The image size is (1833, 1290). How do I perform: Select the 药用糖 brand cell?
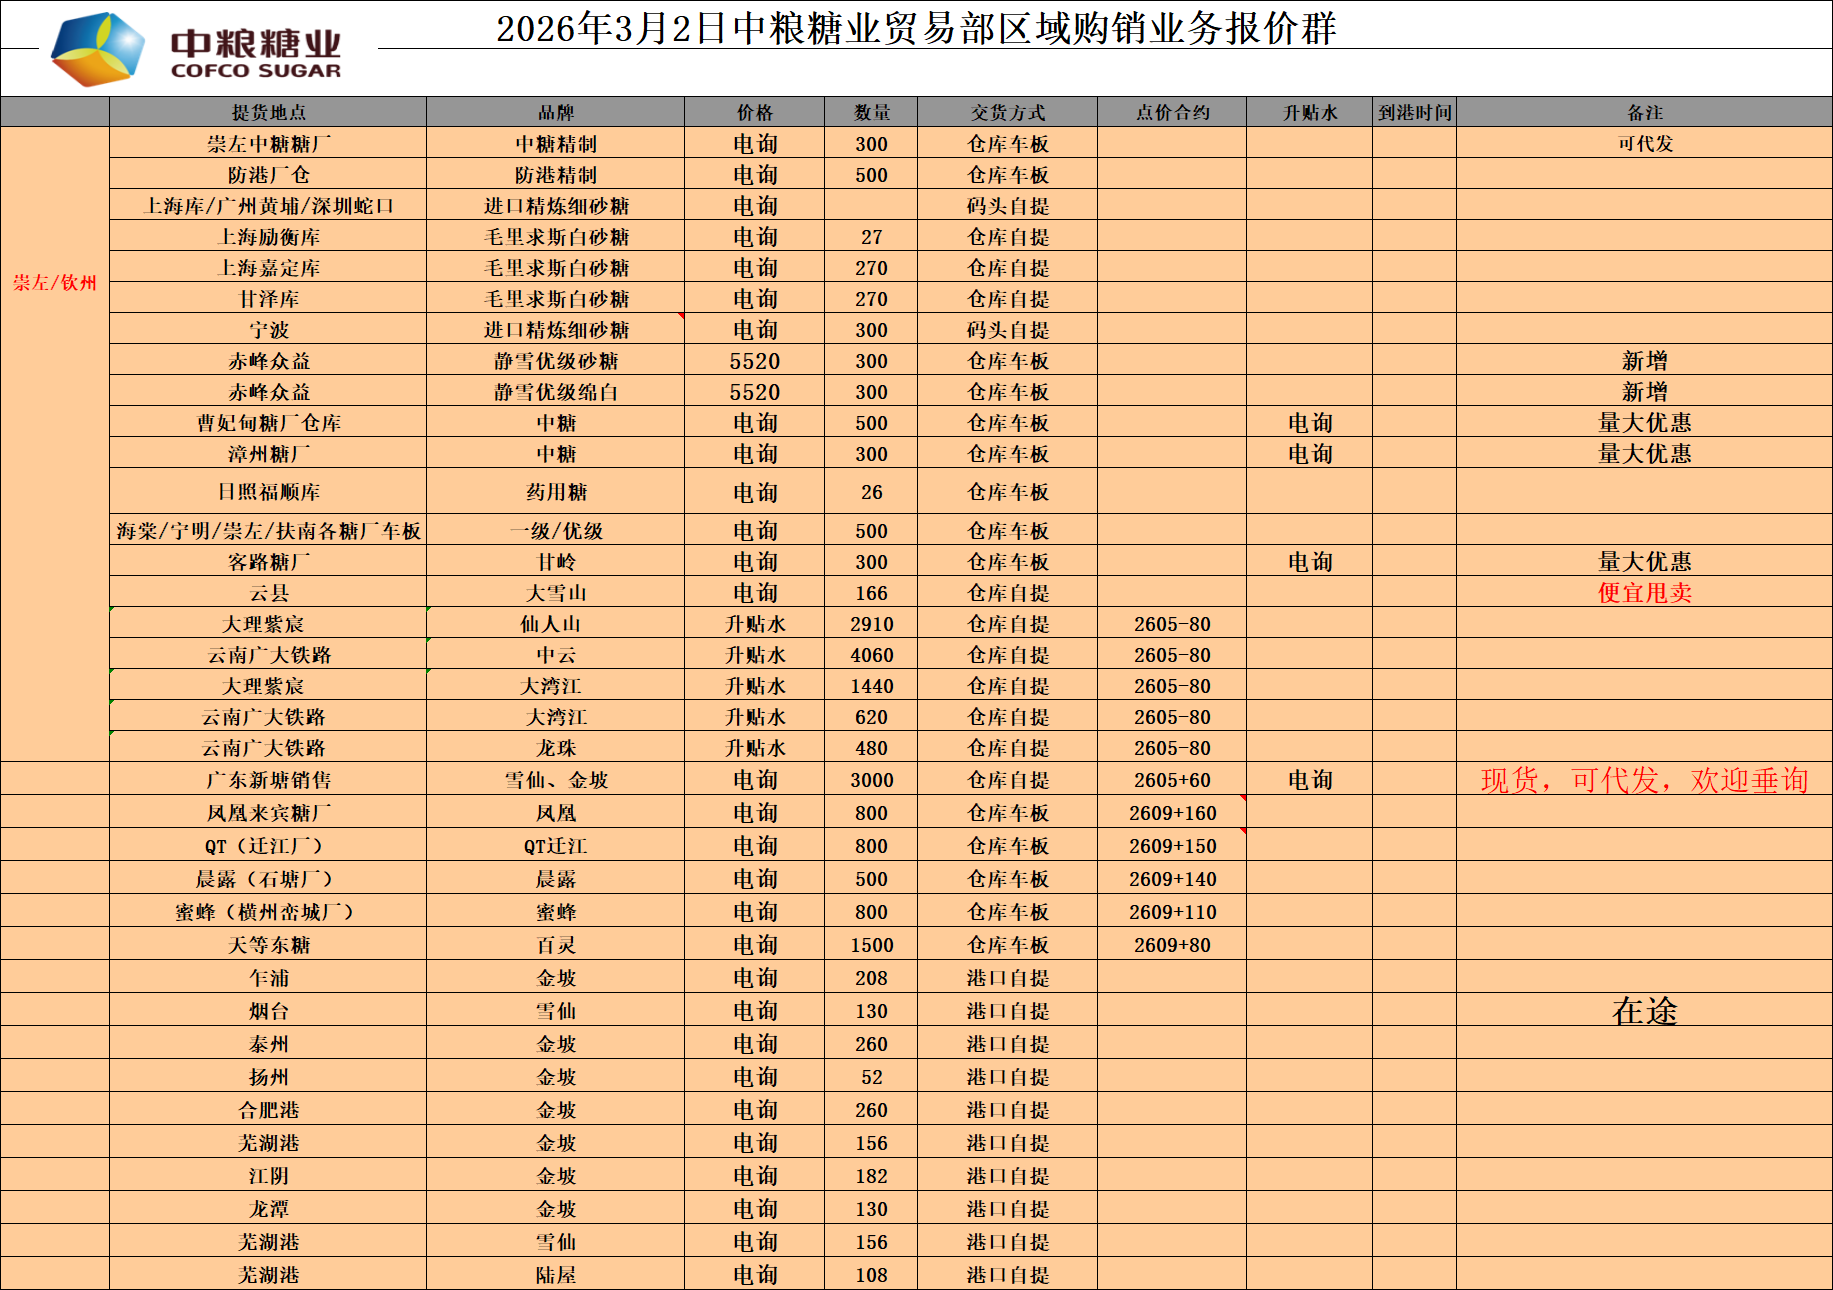pyautogui.click(x=555, y=492)
